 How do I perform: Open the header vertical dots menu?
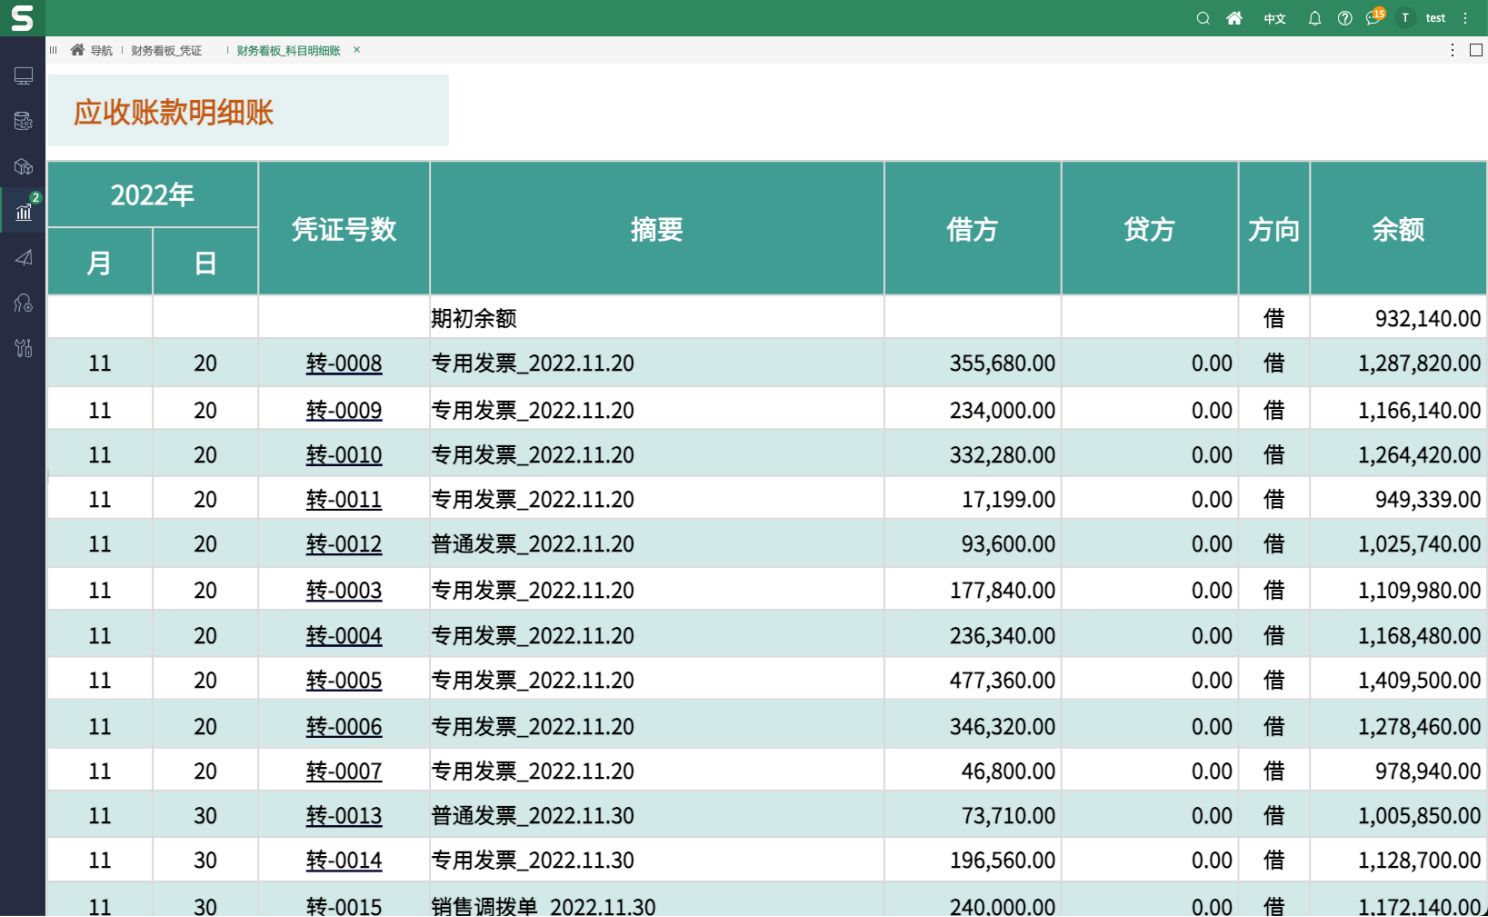click(x=1466, y=18)
